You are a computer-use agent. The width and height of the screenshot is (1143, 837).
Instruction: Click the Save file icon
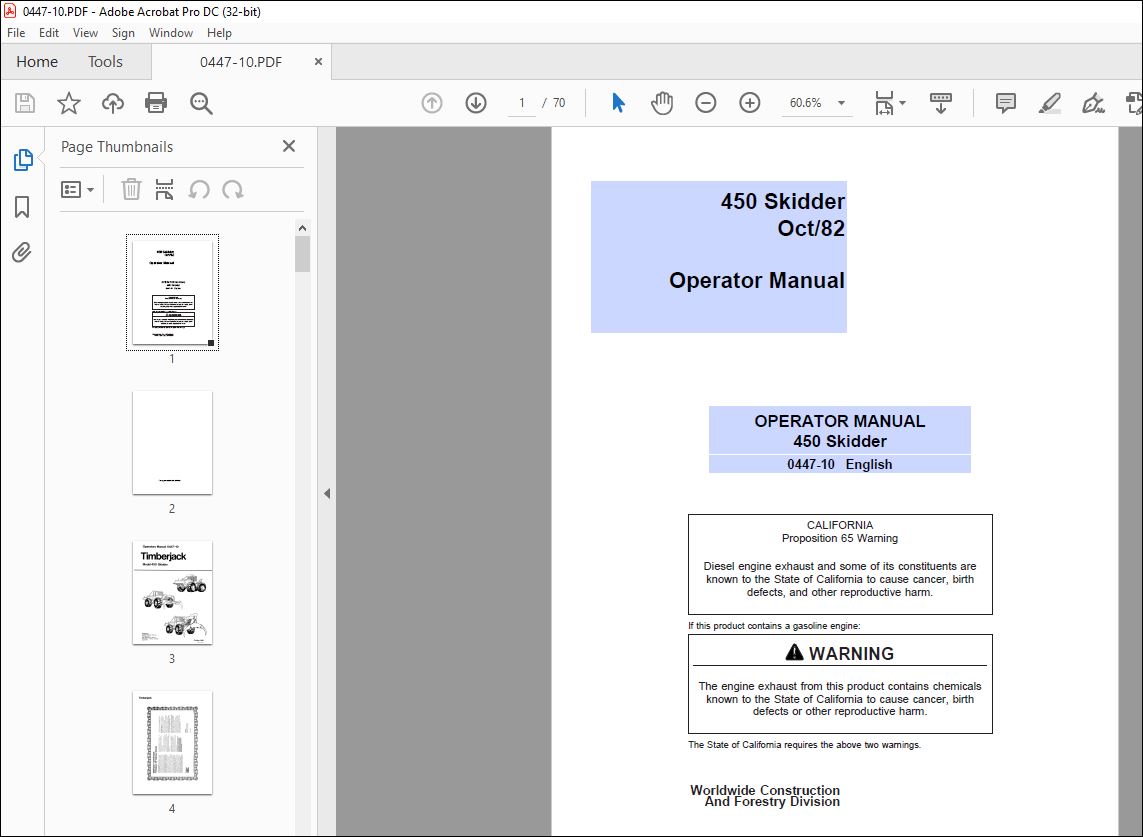25,103
